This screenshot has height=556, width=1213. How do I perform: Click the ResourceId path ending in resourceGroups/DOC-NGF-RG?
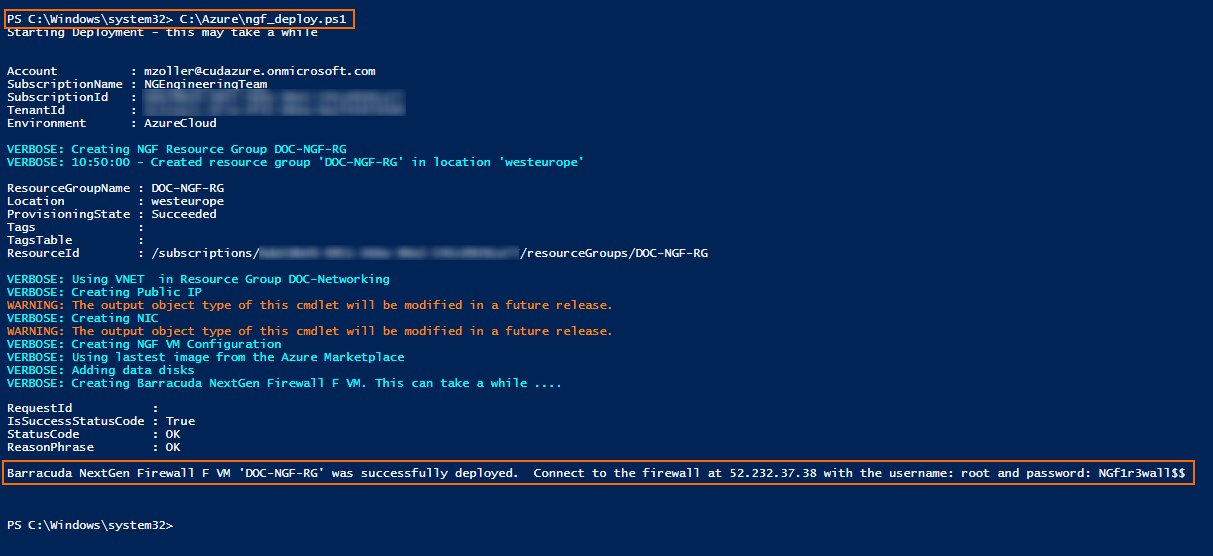pos(430,253)
